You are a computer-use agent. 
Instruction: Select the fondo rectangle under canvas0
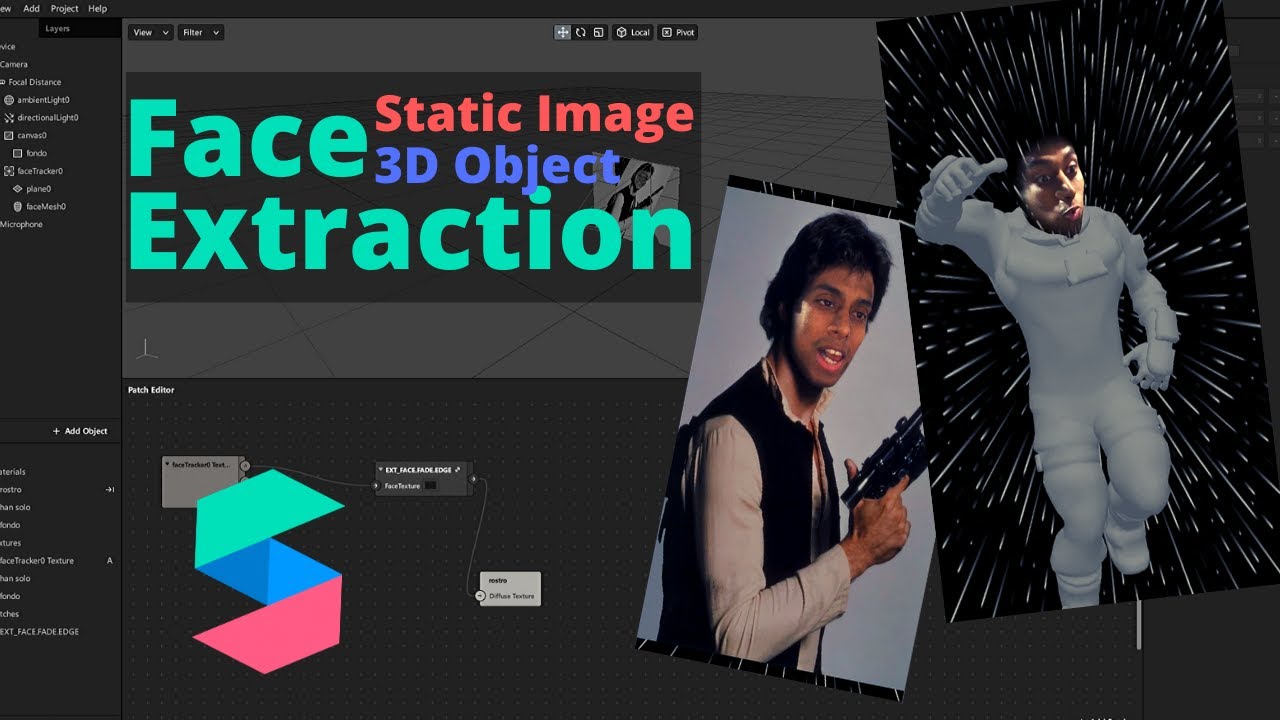tap(36, 153)
